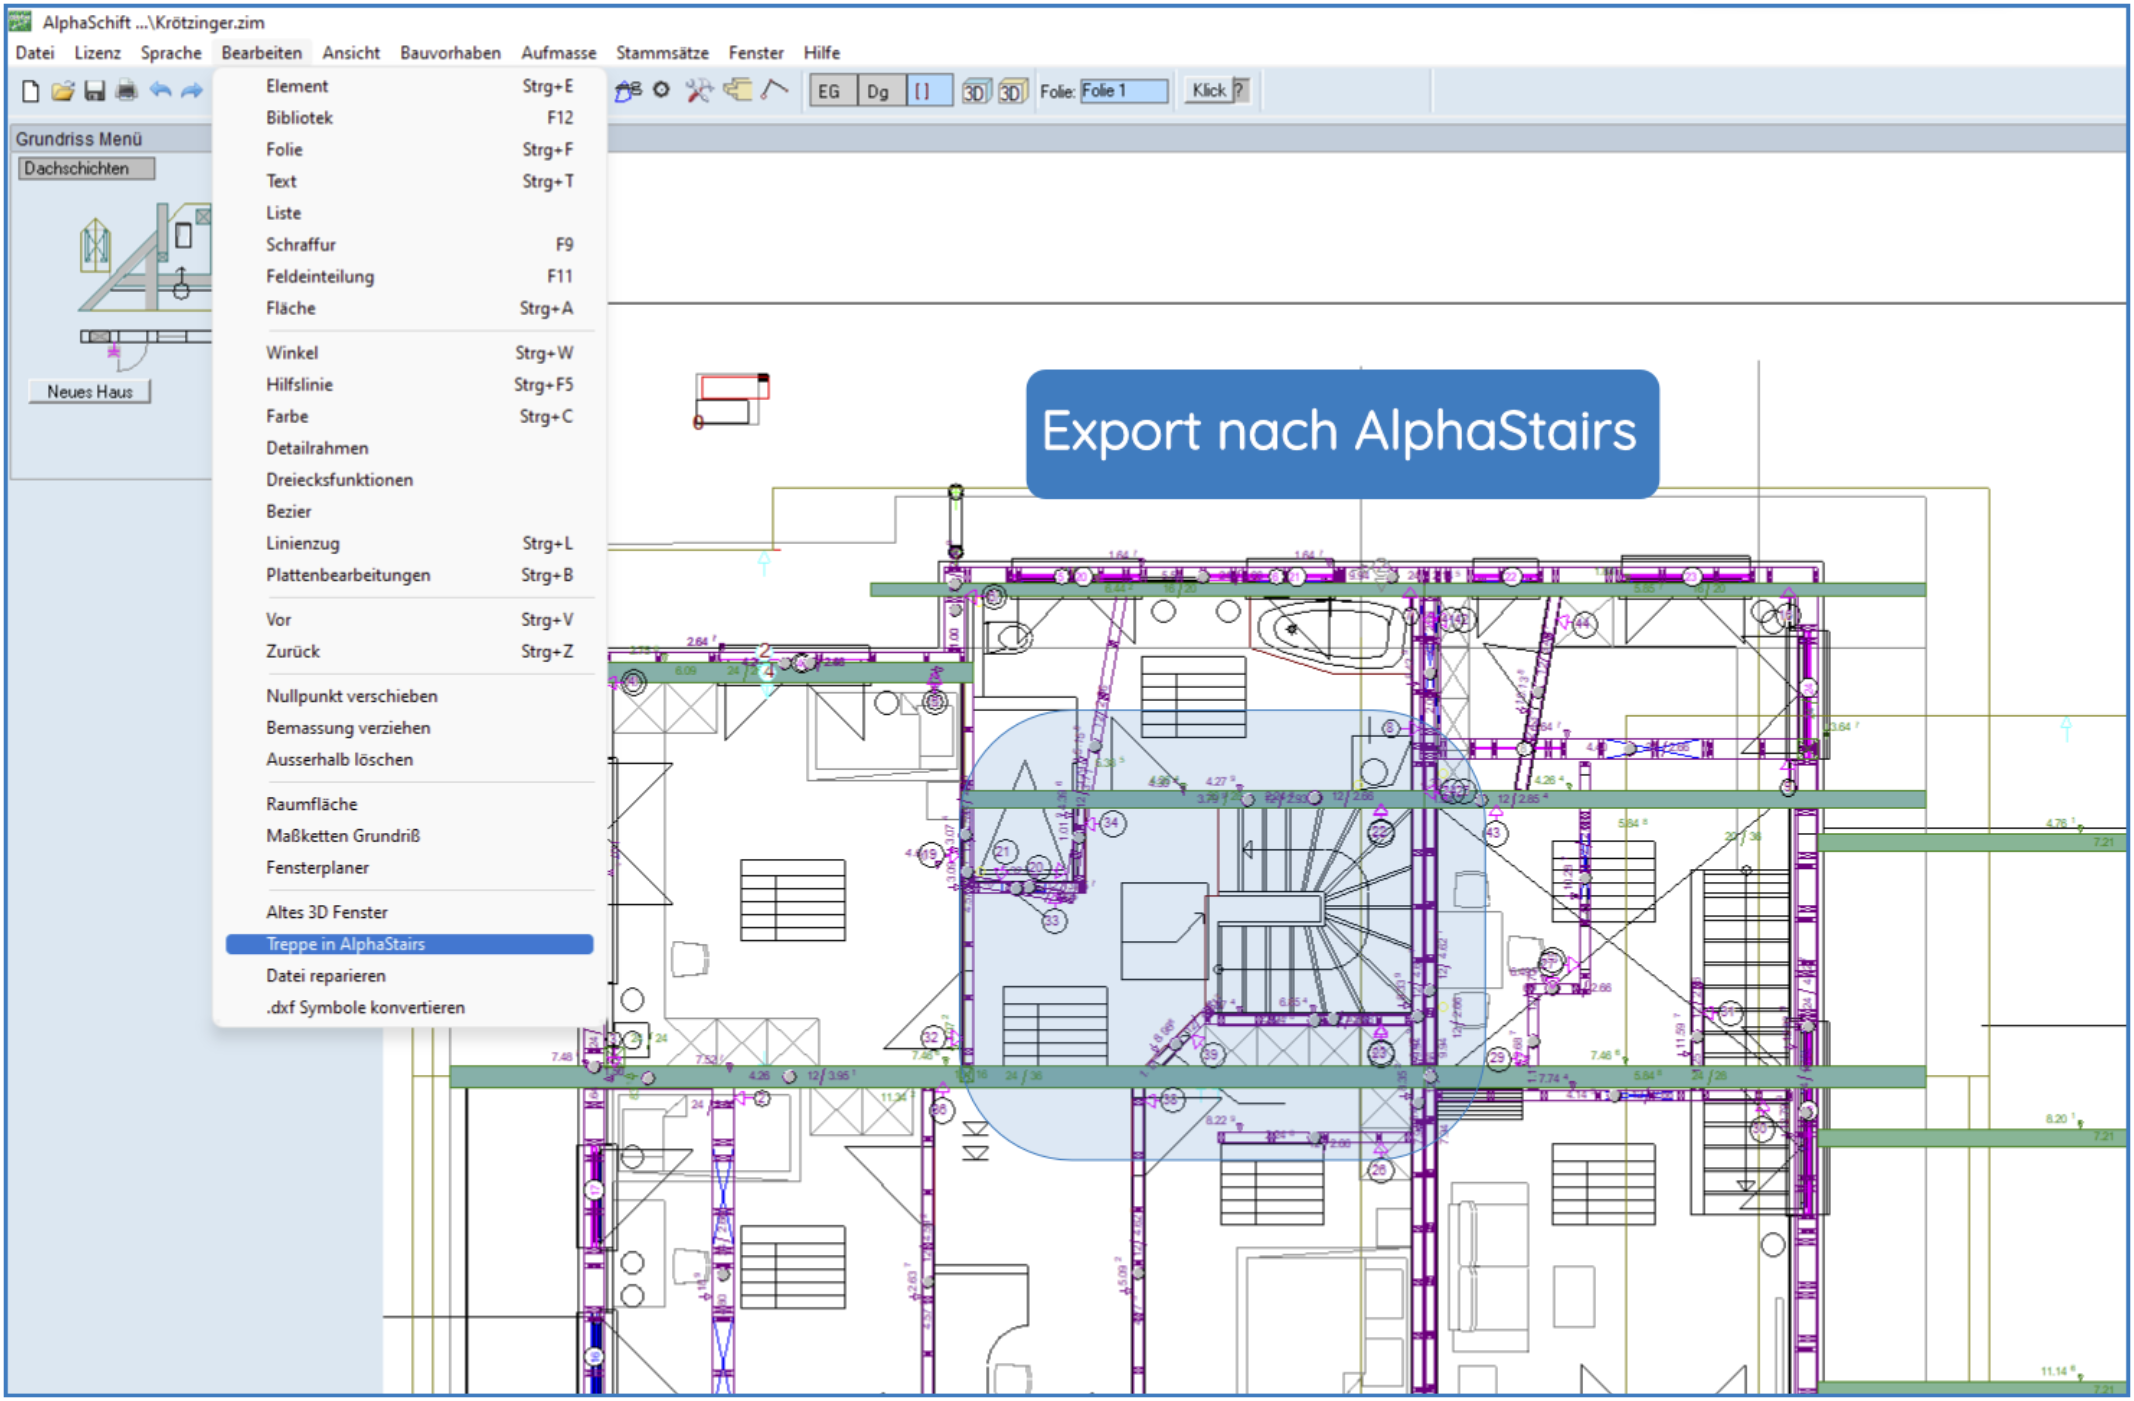
Task: Click the Dachschichten button
Action: 86,168
